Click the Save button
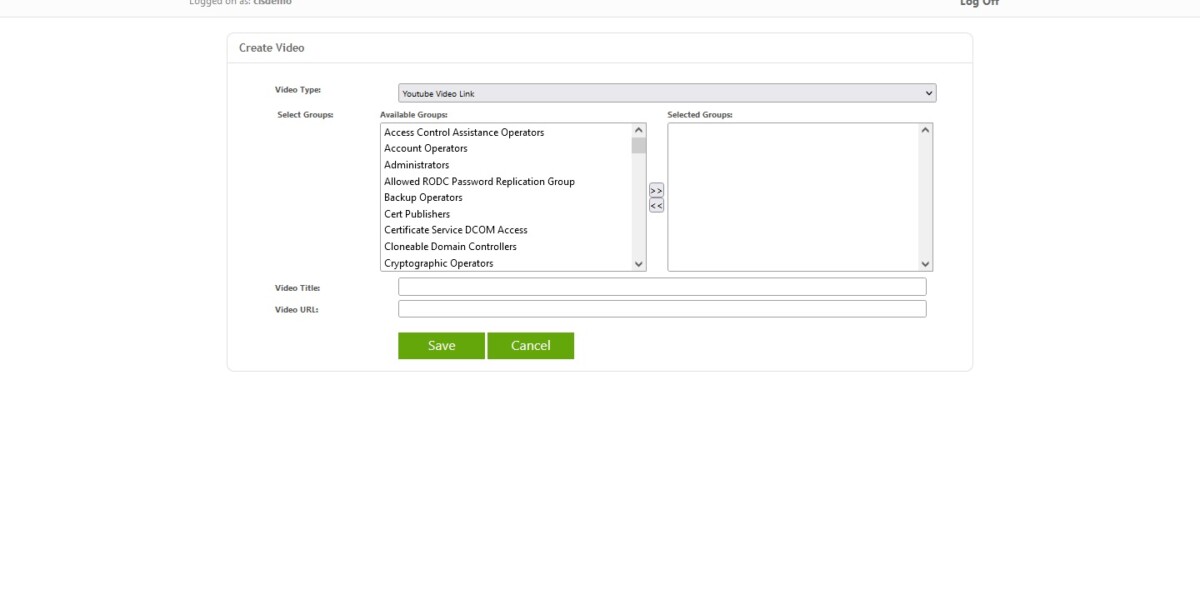 pyautogui.click(x=441, y=345)
